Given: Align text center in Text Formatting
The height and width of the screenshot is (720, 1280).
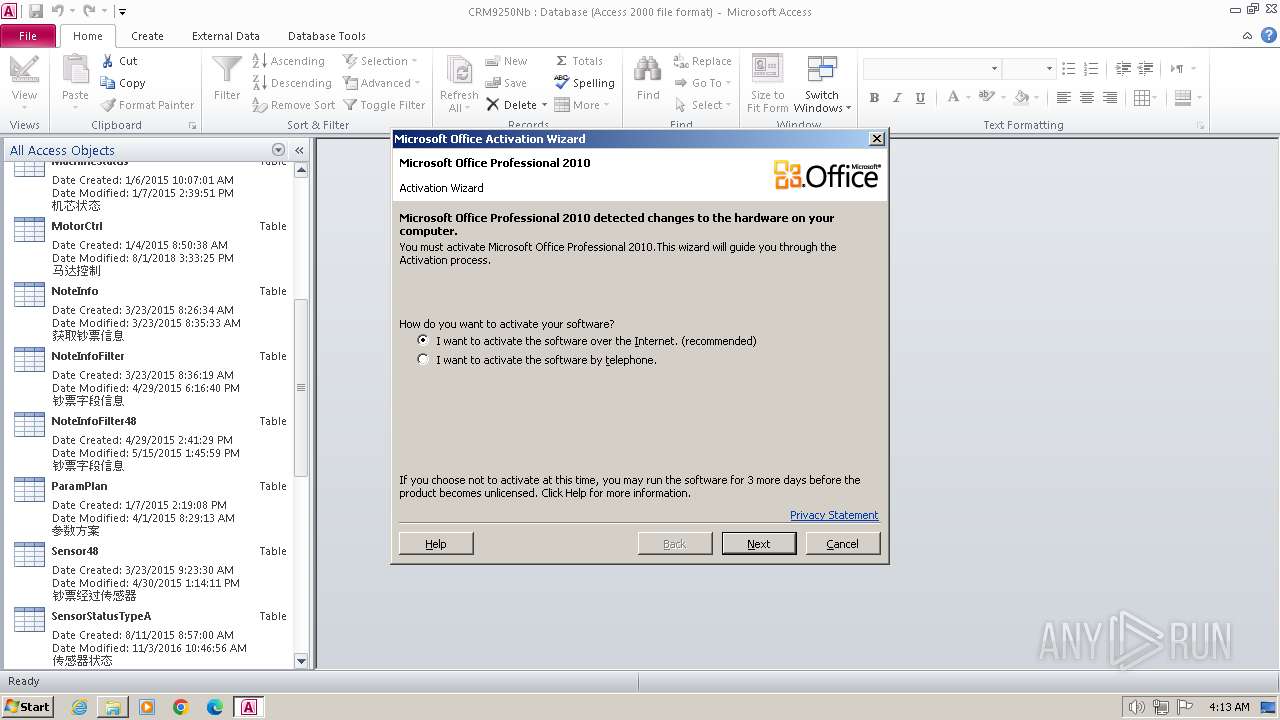Looking at the screenshot, I should point(1087,98).
